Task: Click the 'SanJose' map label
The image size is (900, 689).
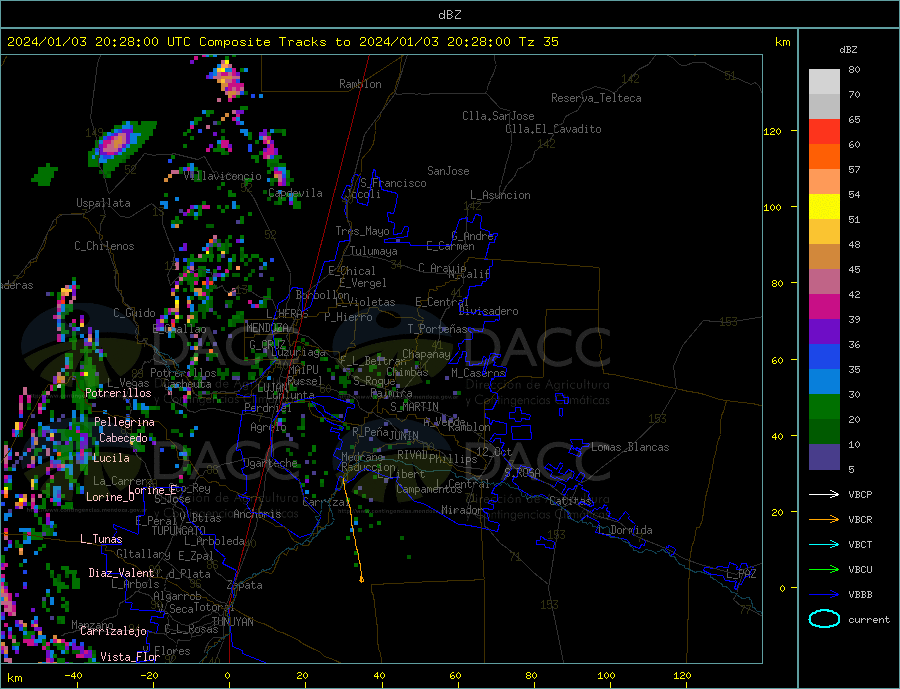Action: [448, 171]
